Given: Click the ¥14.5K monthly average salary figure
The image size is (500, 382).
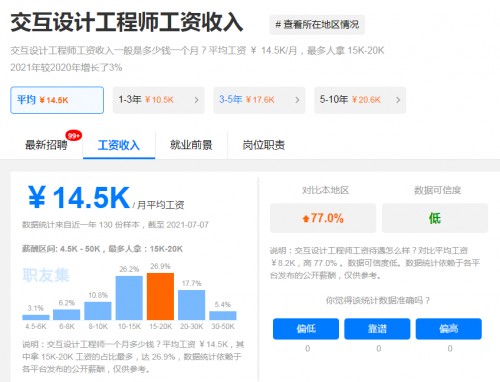Looking at the screenshot, I should (x=79, y=198).
